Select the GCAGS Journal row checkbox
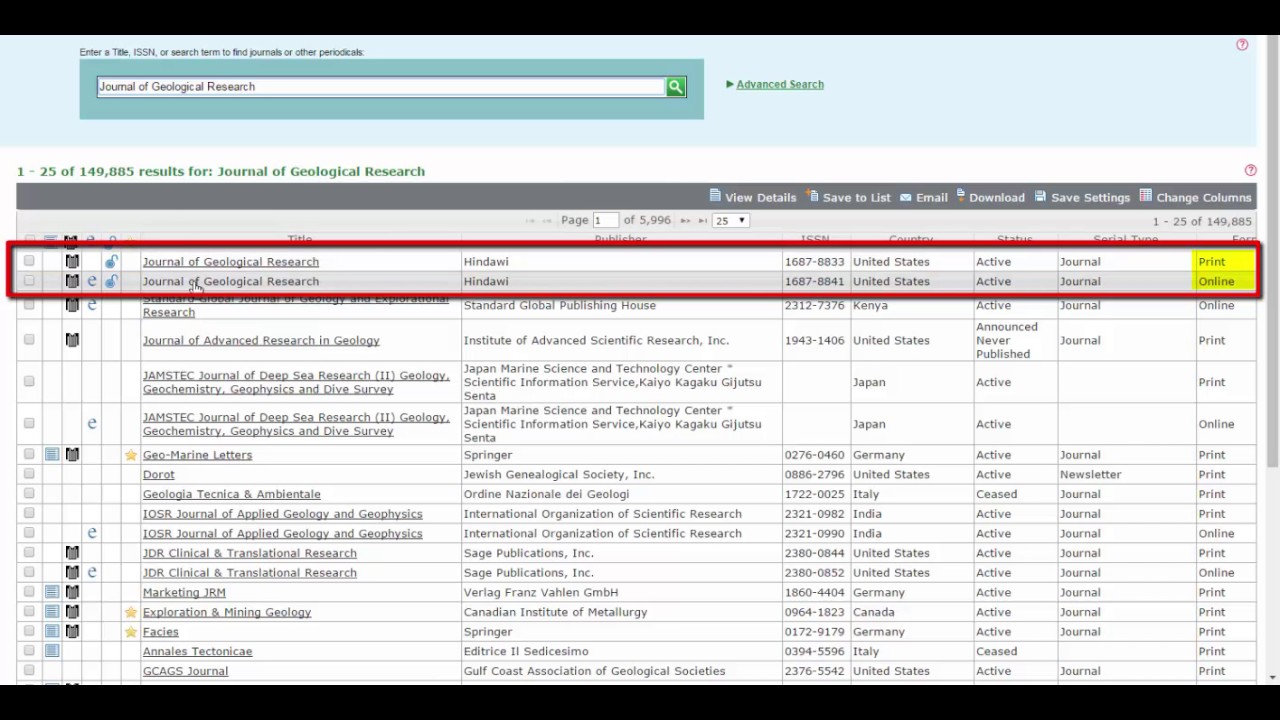The width and height of the screenshot is (1280, 720). (29, 671)
